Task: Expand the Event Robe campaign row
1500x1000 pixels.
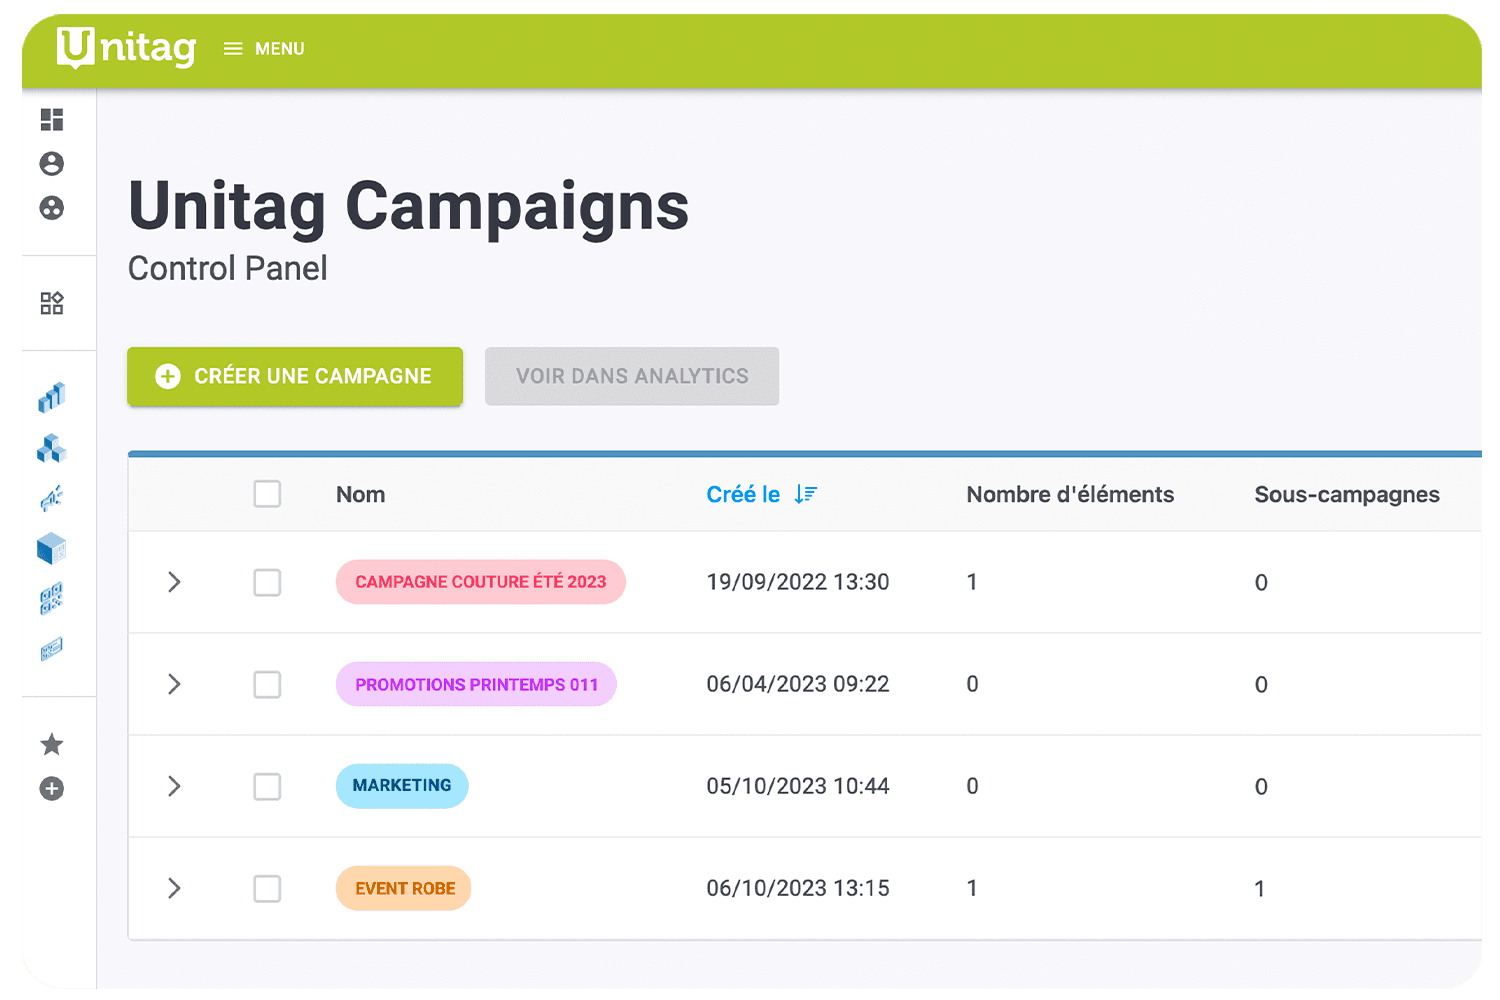Action: (x=174, y=888)
